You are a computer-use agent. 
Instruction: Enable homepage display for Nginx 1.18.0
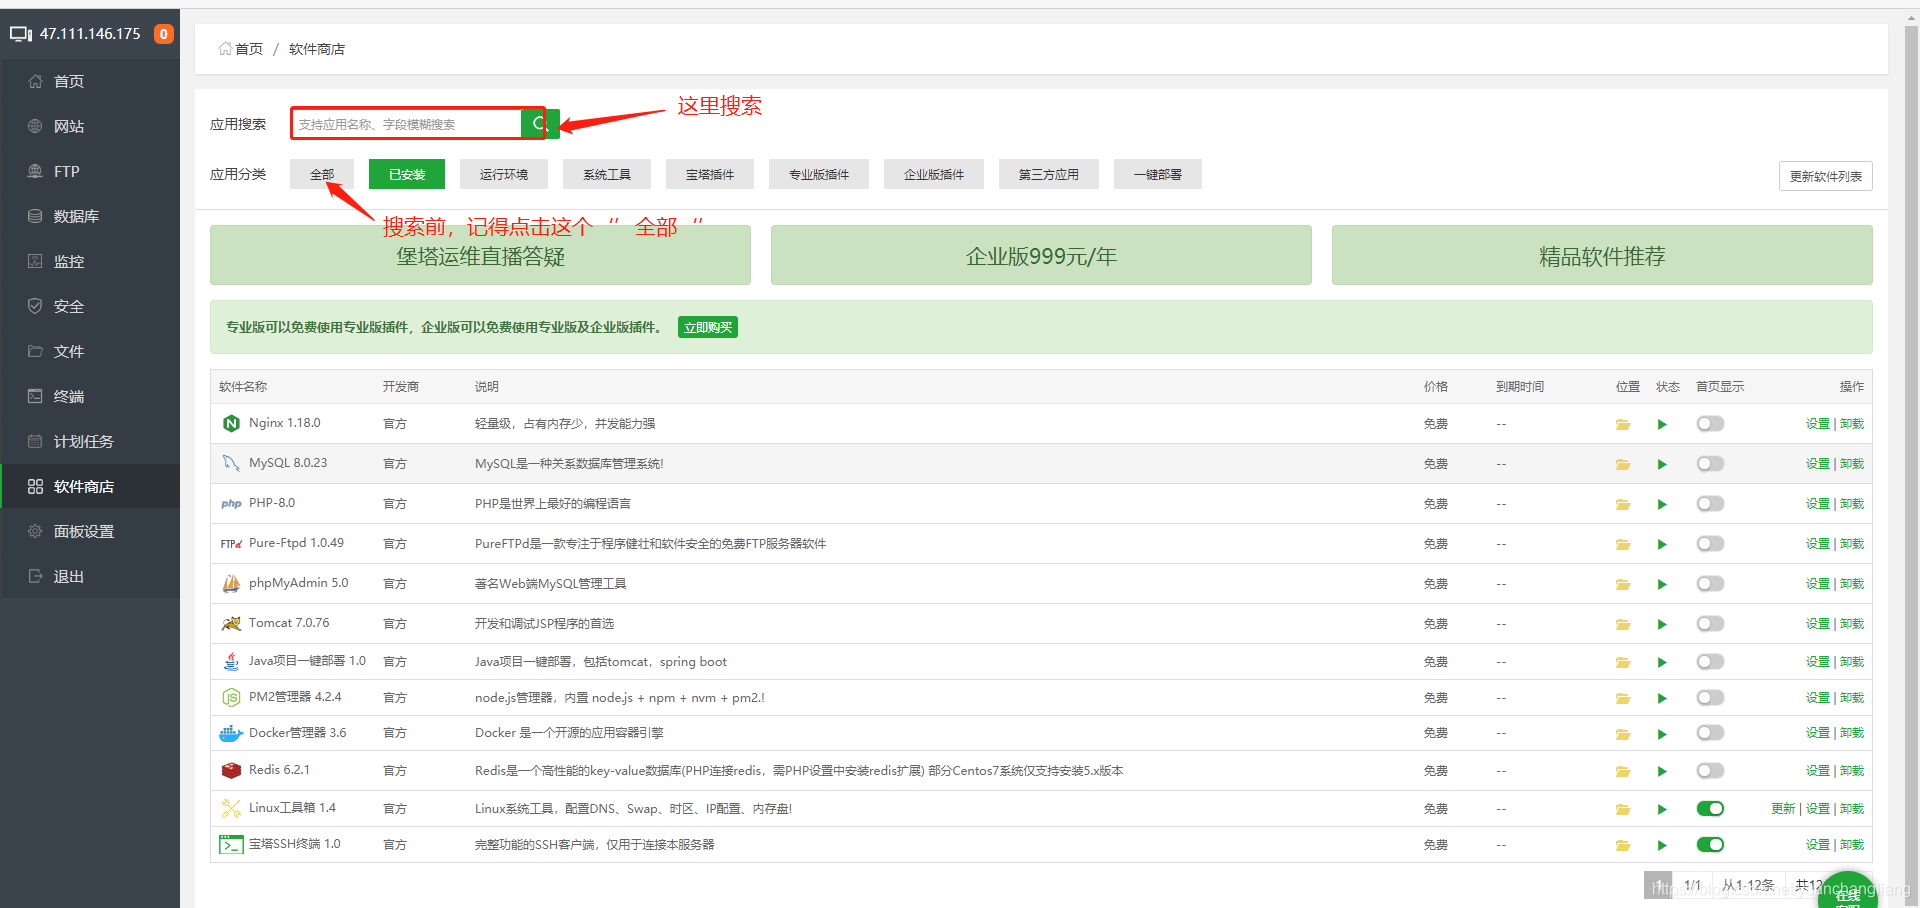point(1710,424)
